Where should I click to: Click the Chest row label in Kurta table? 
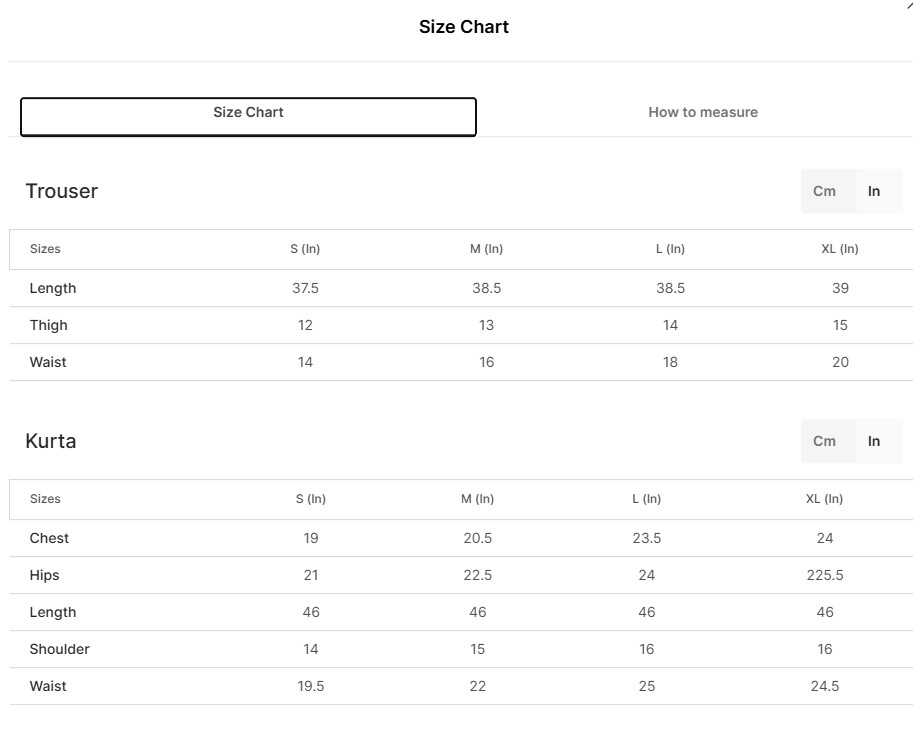click(49, 538)
